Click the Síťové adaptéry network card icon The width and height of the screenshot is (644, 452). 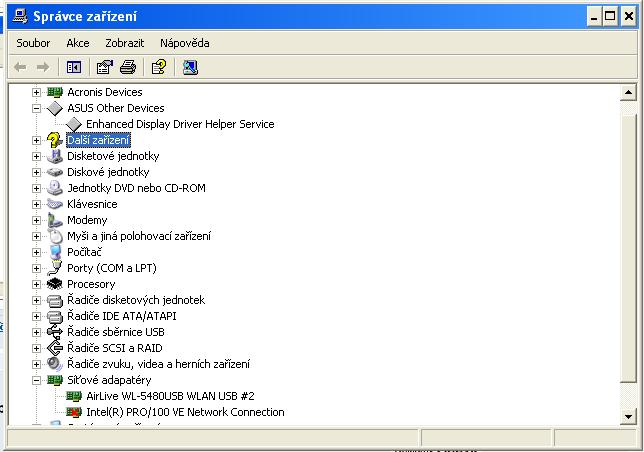(55, 380)
